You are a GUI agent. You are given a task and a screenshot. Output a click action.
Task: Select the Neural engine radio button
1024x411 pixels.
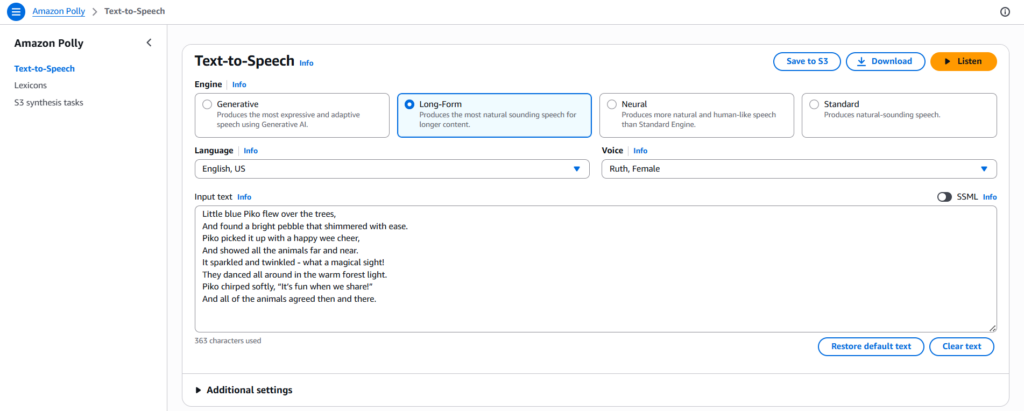pos(611,104)
